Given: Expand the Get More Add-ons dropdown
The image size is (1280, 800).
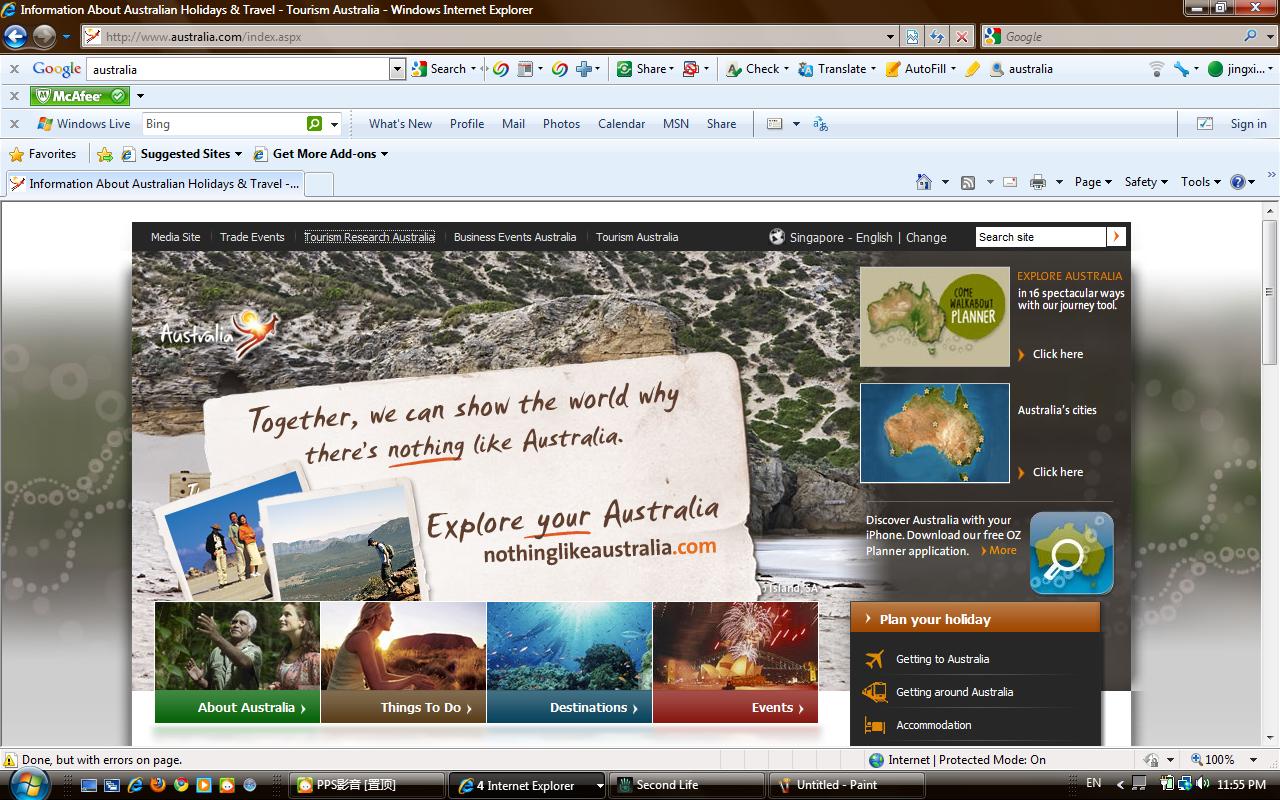Looking at the screenshot, I should tap(384, 154).
